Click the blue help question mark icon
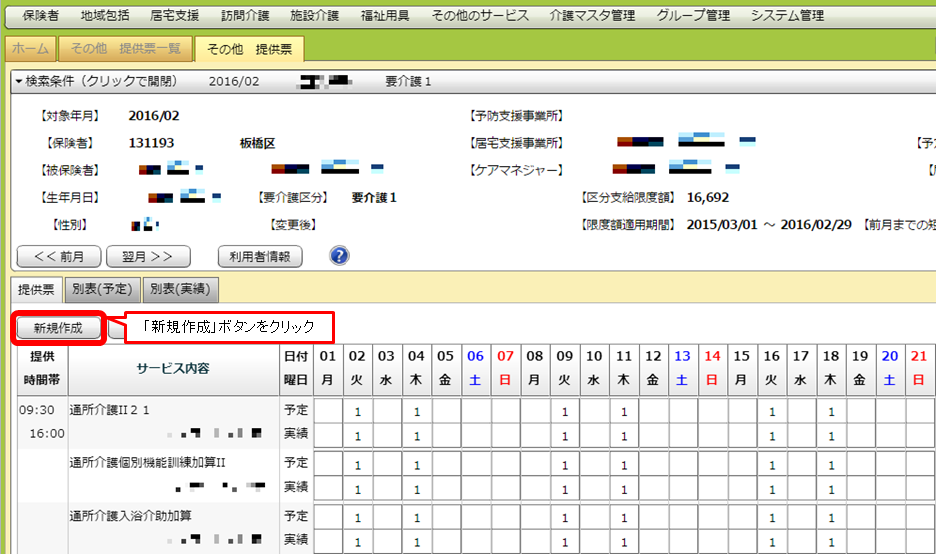The image size is (936, 554). pyautogui.click(x=339, y=256)
